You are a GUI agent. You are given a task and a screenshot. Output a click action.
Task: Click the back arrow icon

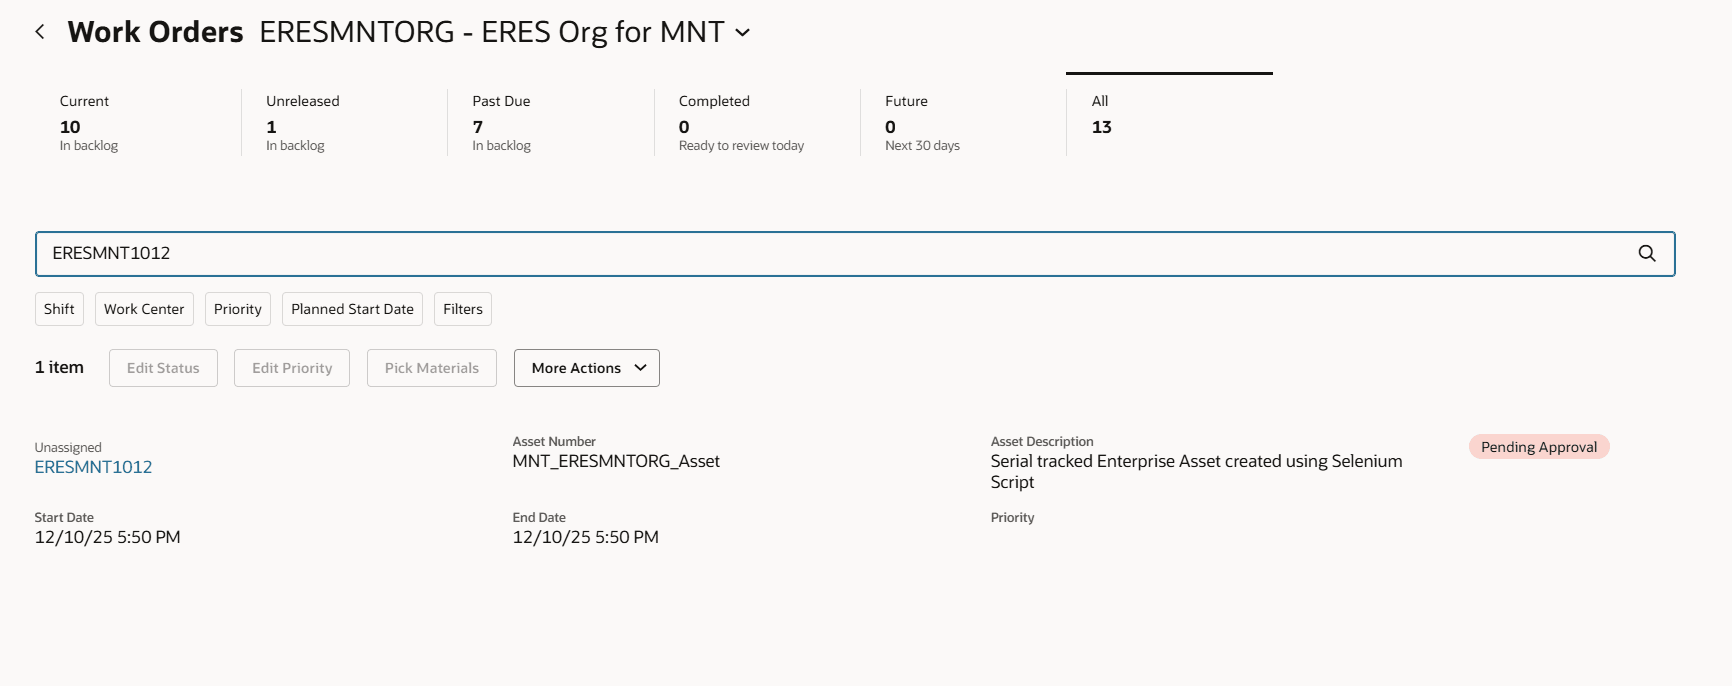40,32
